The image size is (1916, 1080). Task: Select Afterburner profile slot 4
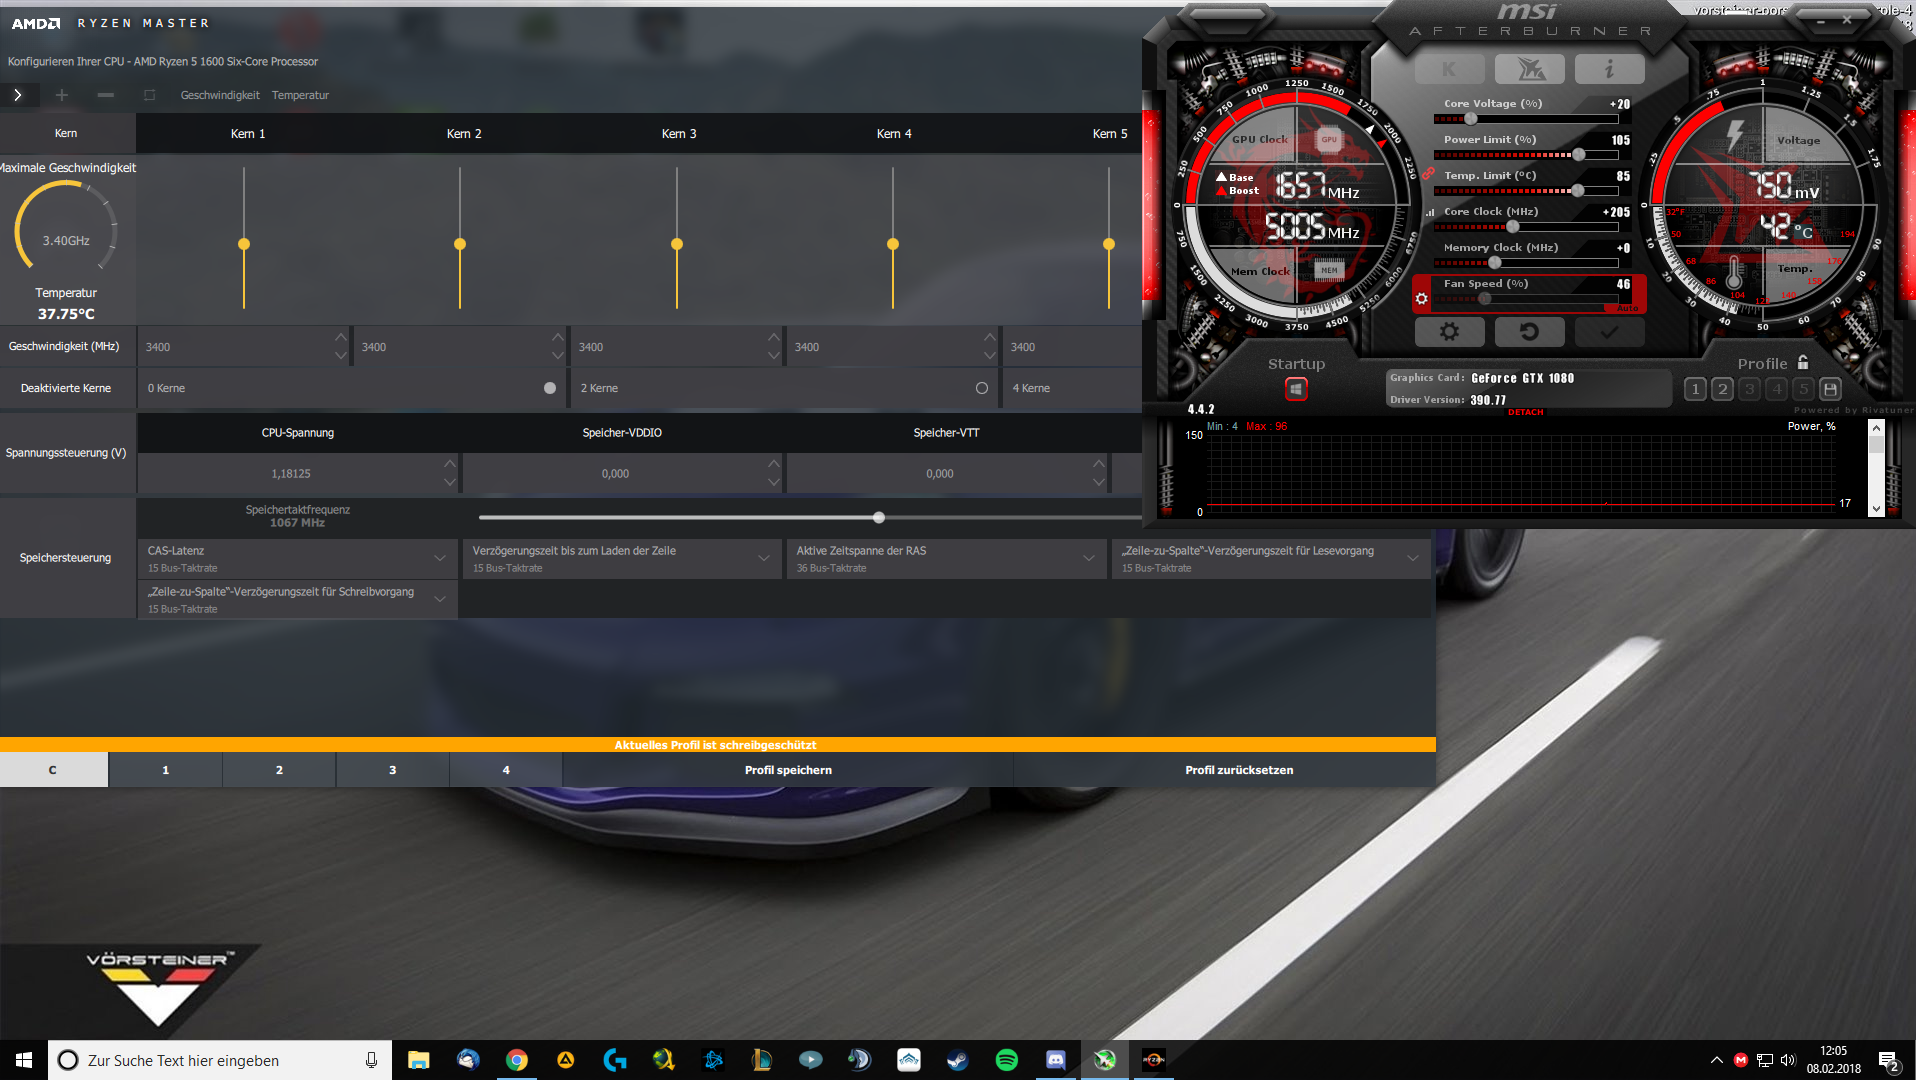coord(1776,389)
